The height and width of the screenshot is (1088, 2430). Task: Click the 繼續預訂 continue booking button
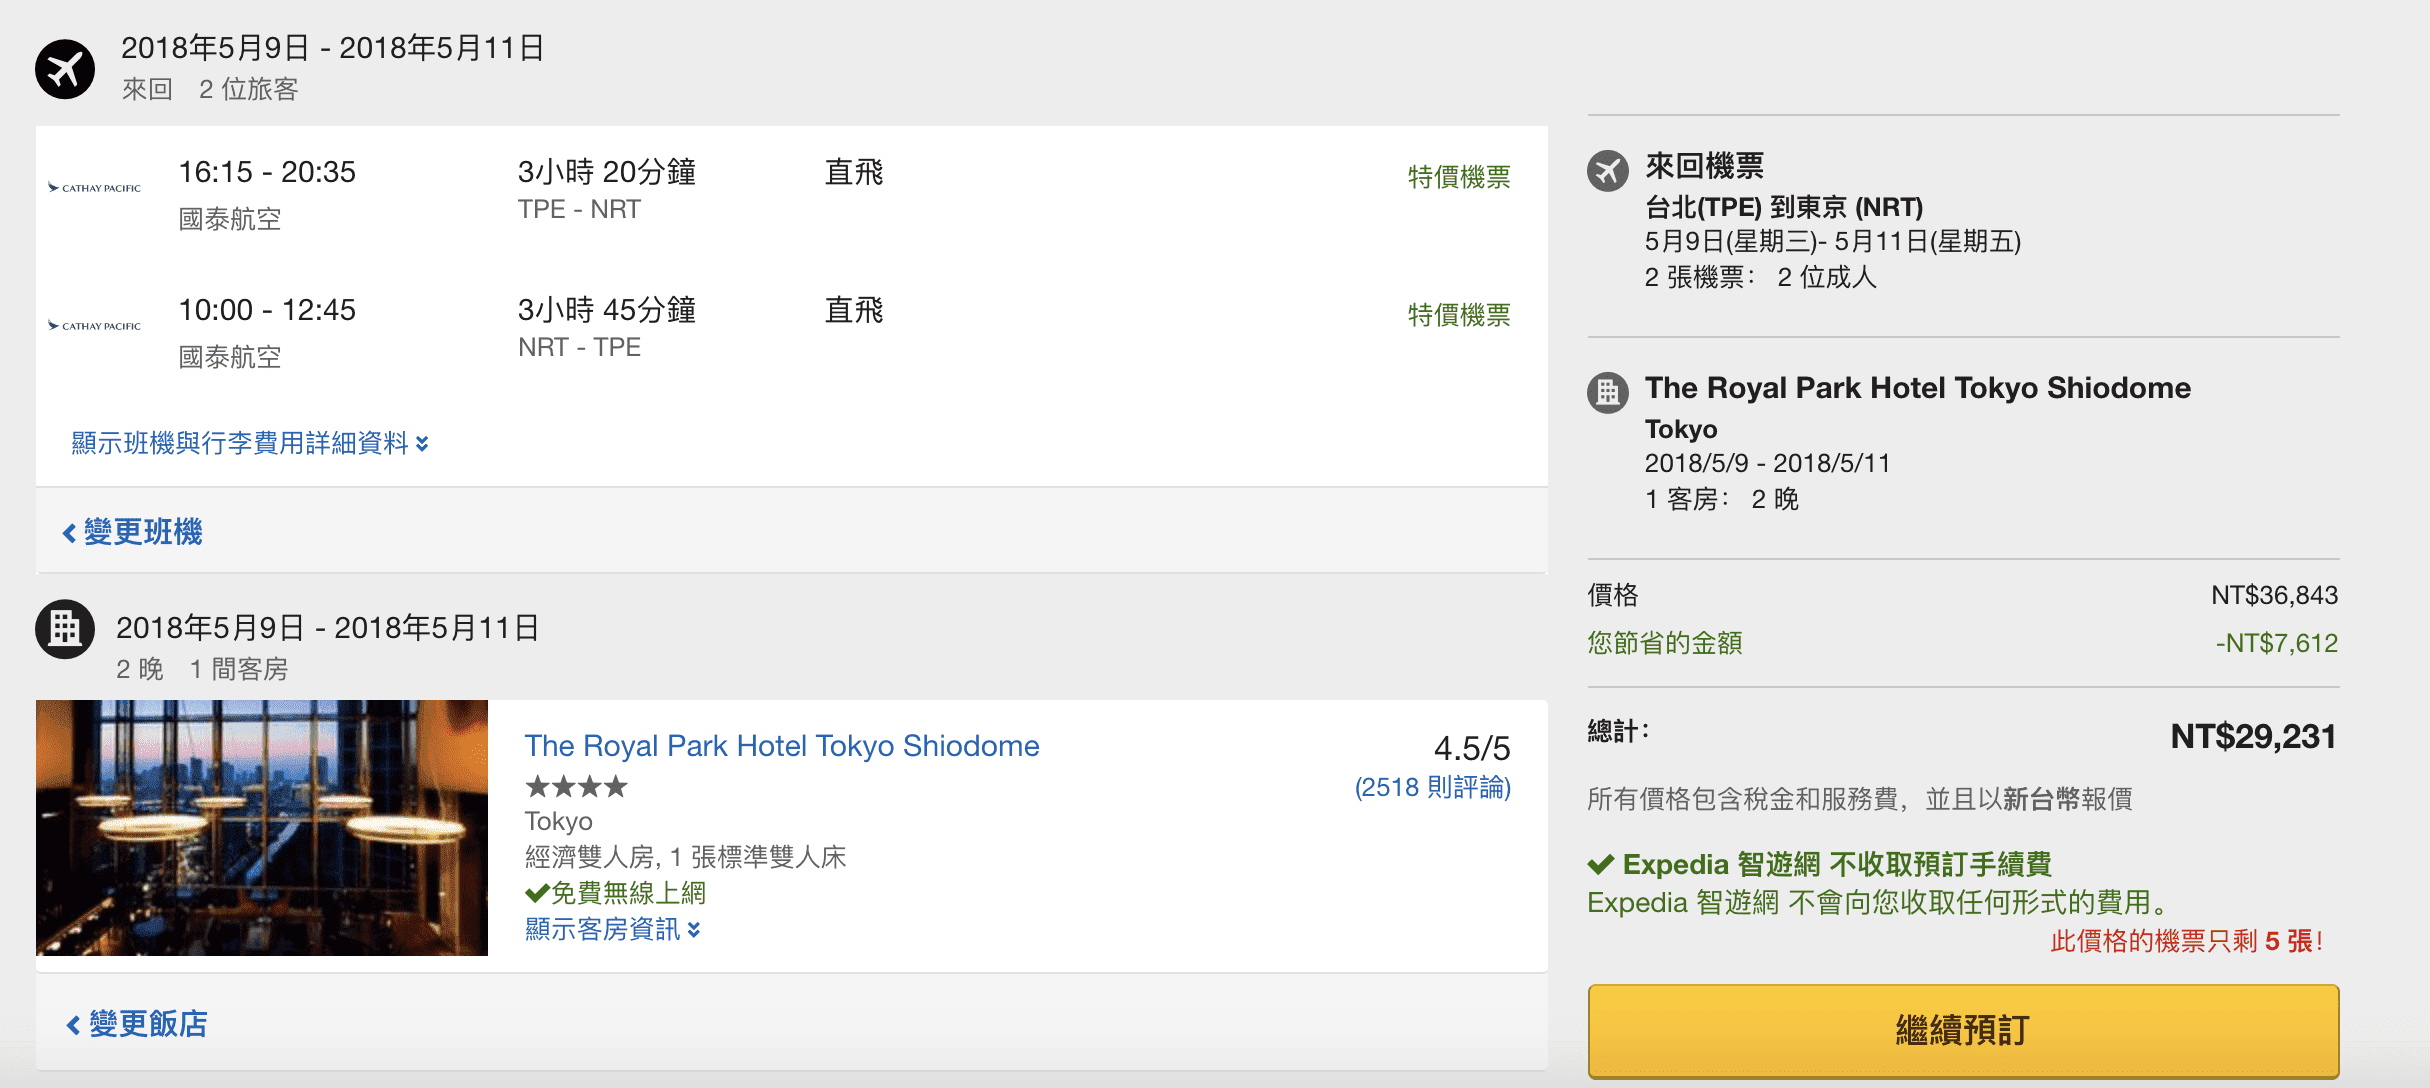(x=1963, y=1030)
